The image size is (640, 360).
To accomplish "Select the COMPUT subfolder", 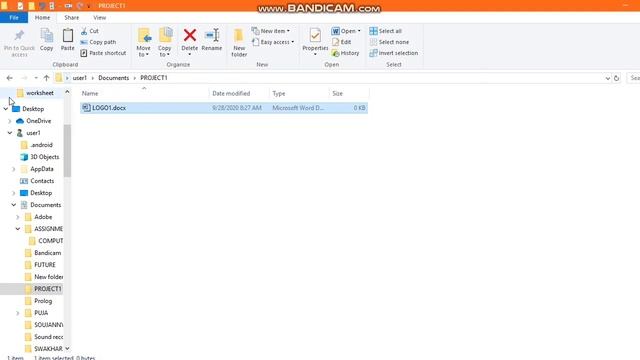I will click(x=50, y=241).
